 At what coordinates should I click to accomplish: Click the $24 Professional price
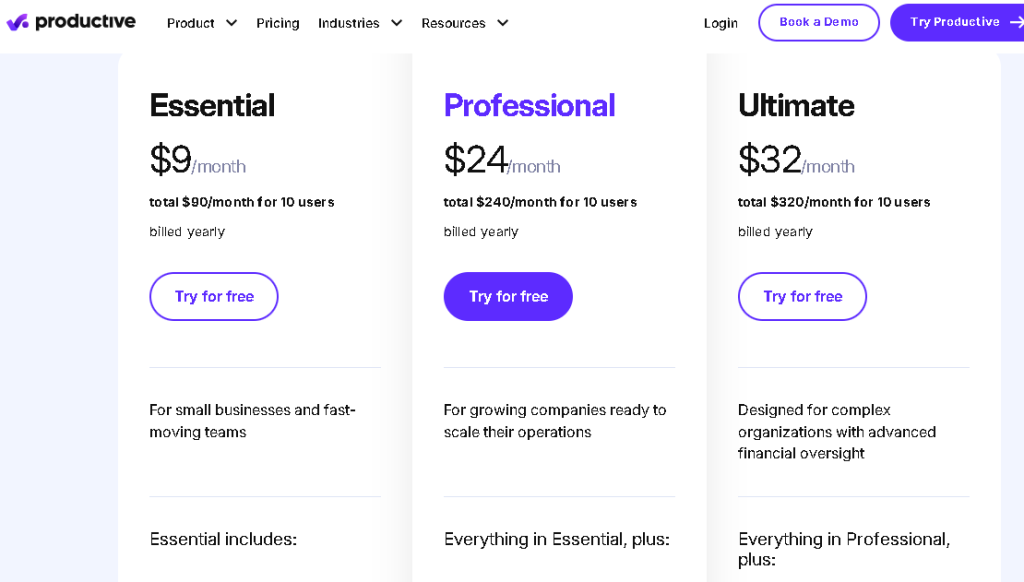pos(475,160)
